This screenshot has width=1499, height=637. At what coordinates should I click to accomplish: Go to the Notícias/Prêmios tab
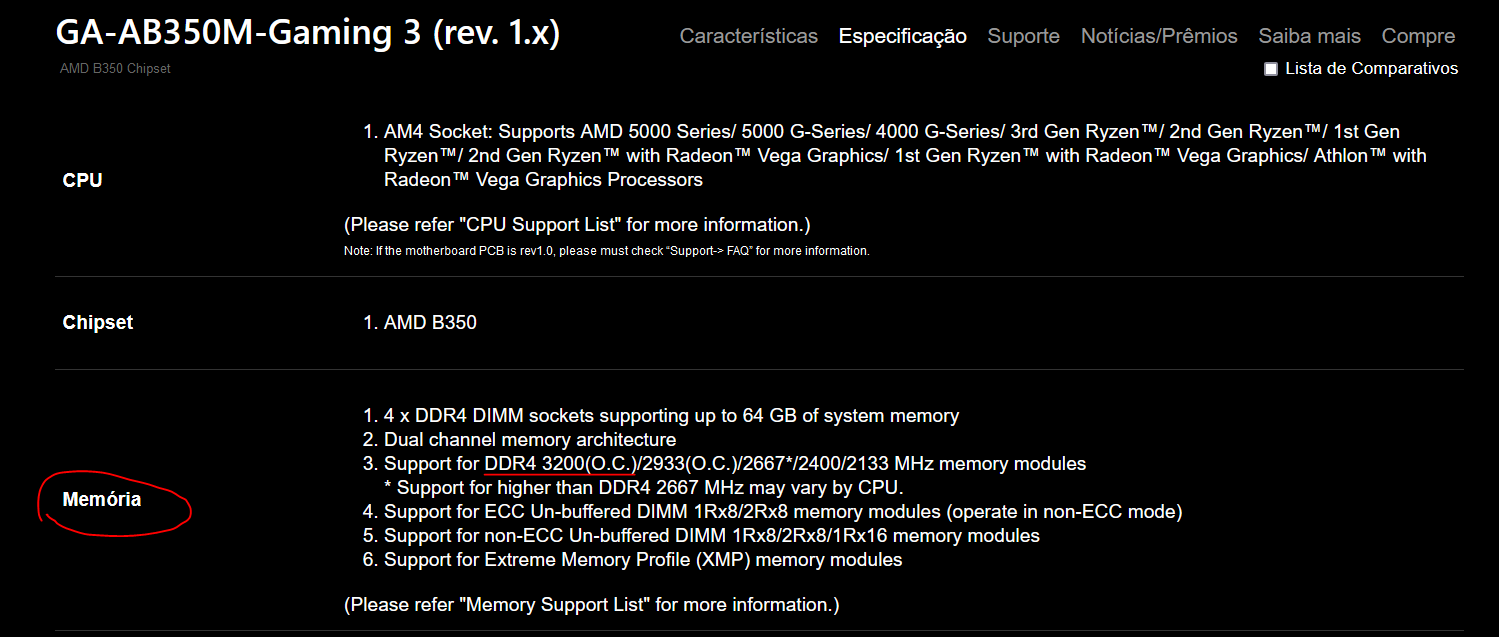pyautogui.click(x=1159, y=36)
